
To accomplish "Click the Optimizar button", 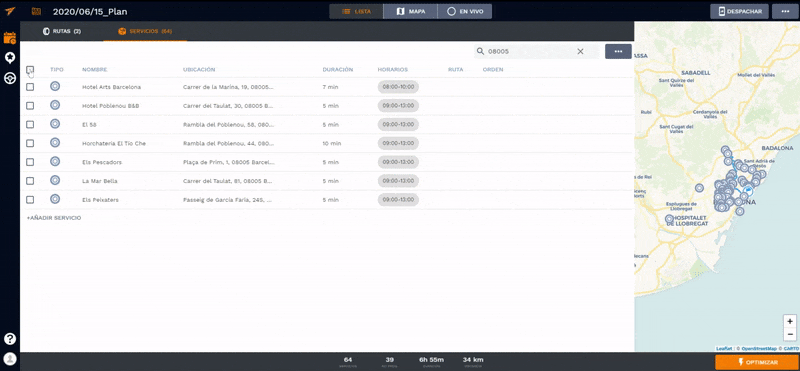I will point(757,362).
